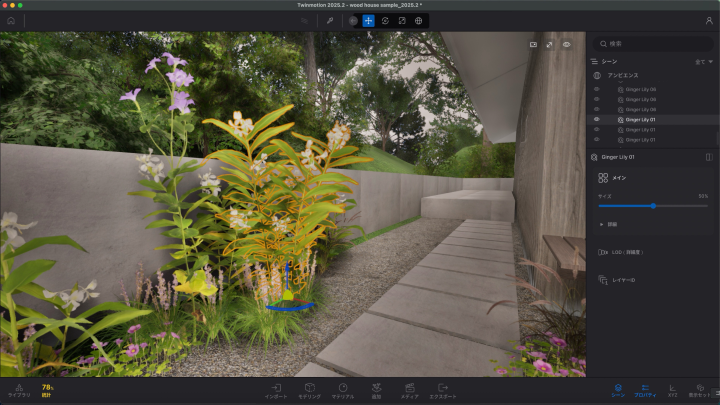Open the user account icon
This screenshot has height=405, width=720.
click(709, 21)
